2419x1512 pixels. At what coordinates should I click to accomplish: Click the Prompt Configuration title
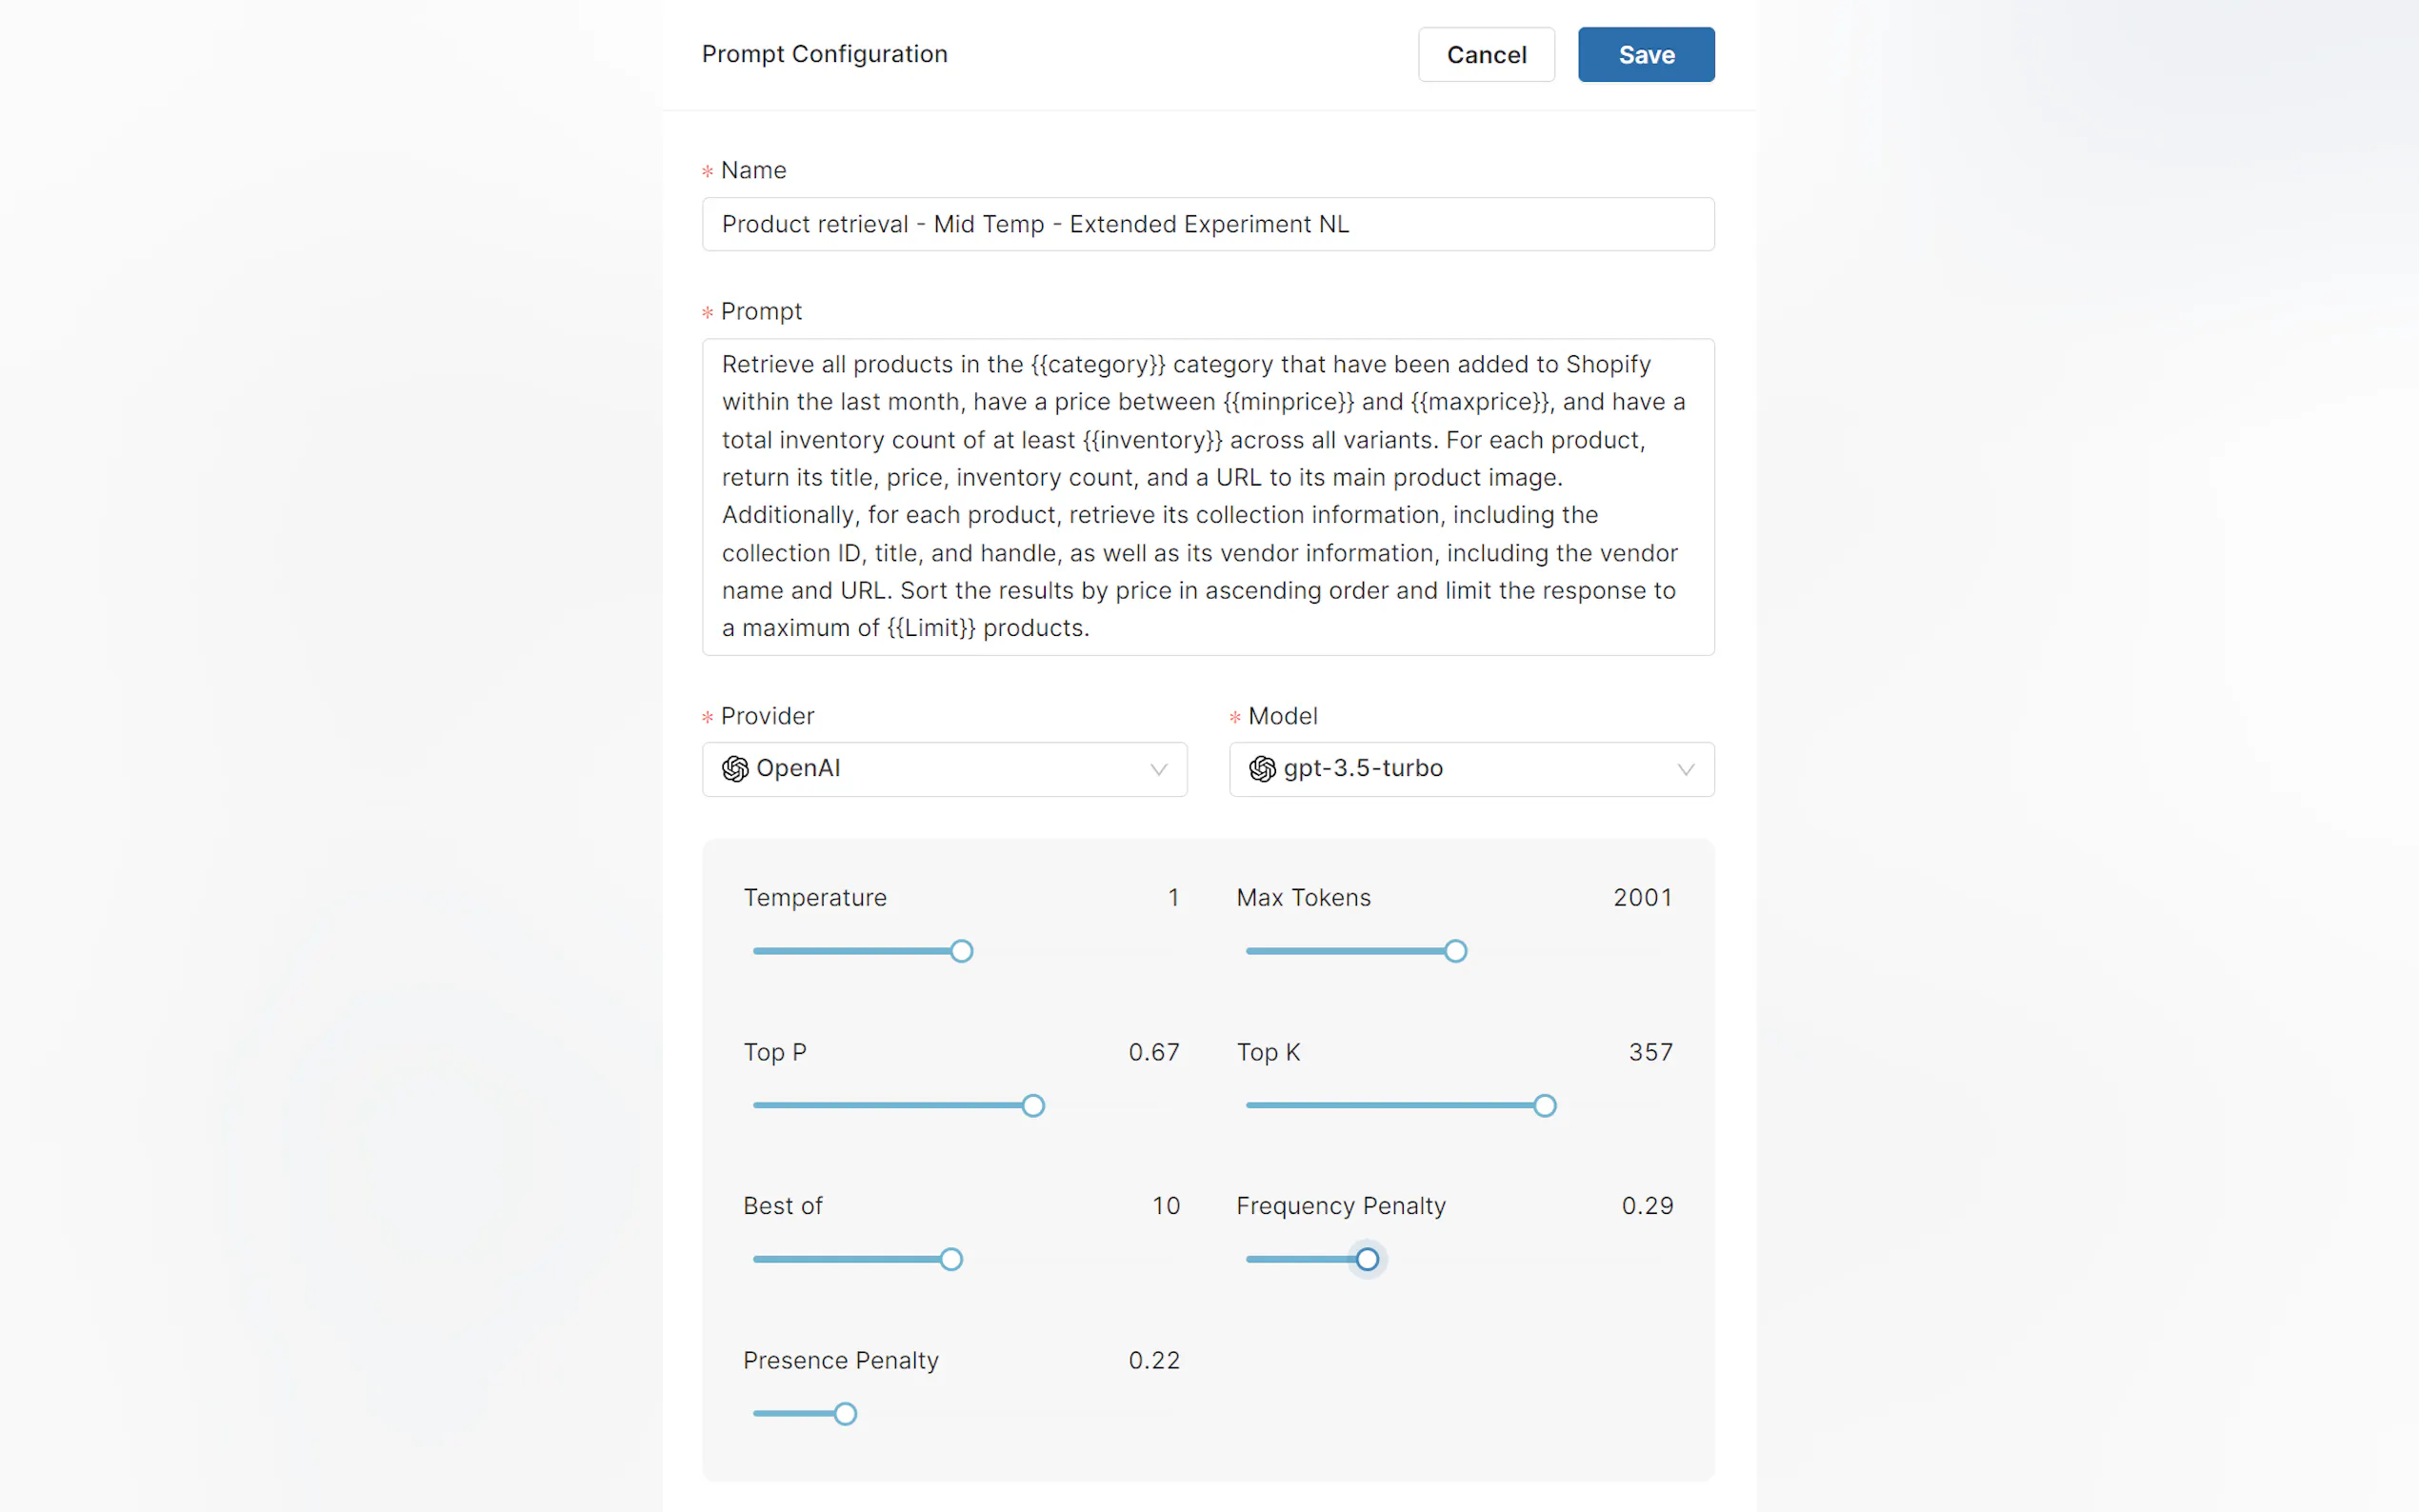coord(824,54)
